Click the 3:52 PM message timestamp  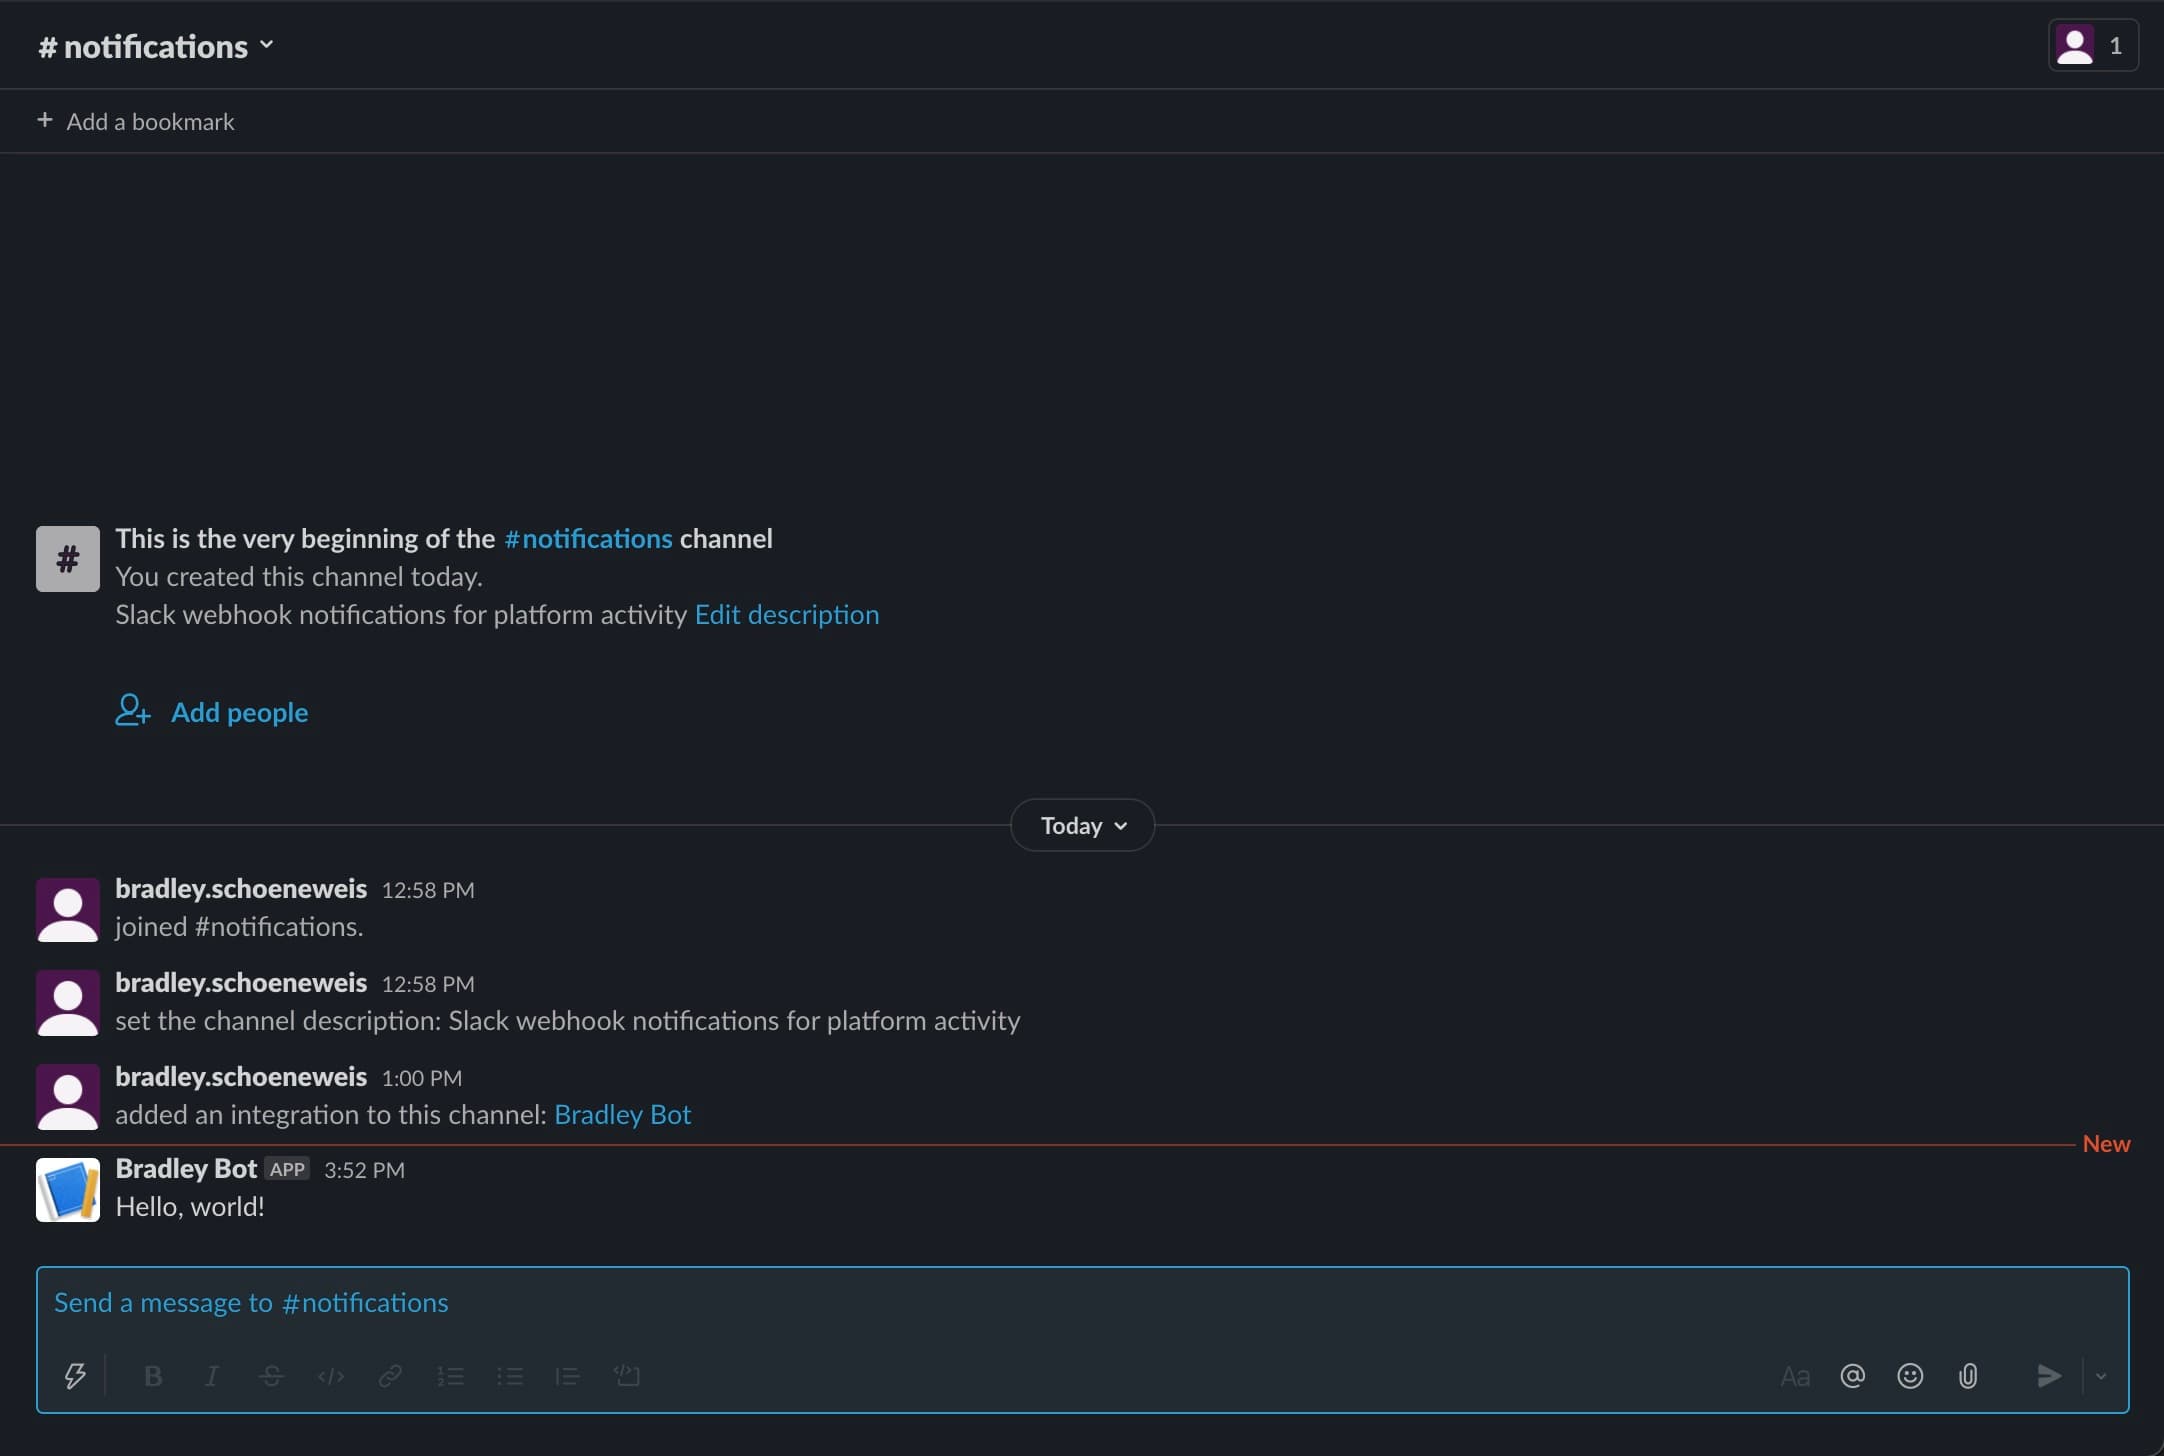(x=364, y=1170)
